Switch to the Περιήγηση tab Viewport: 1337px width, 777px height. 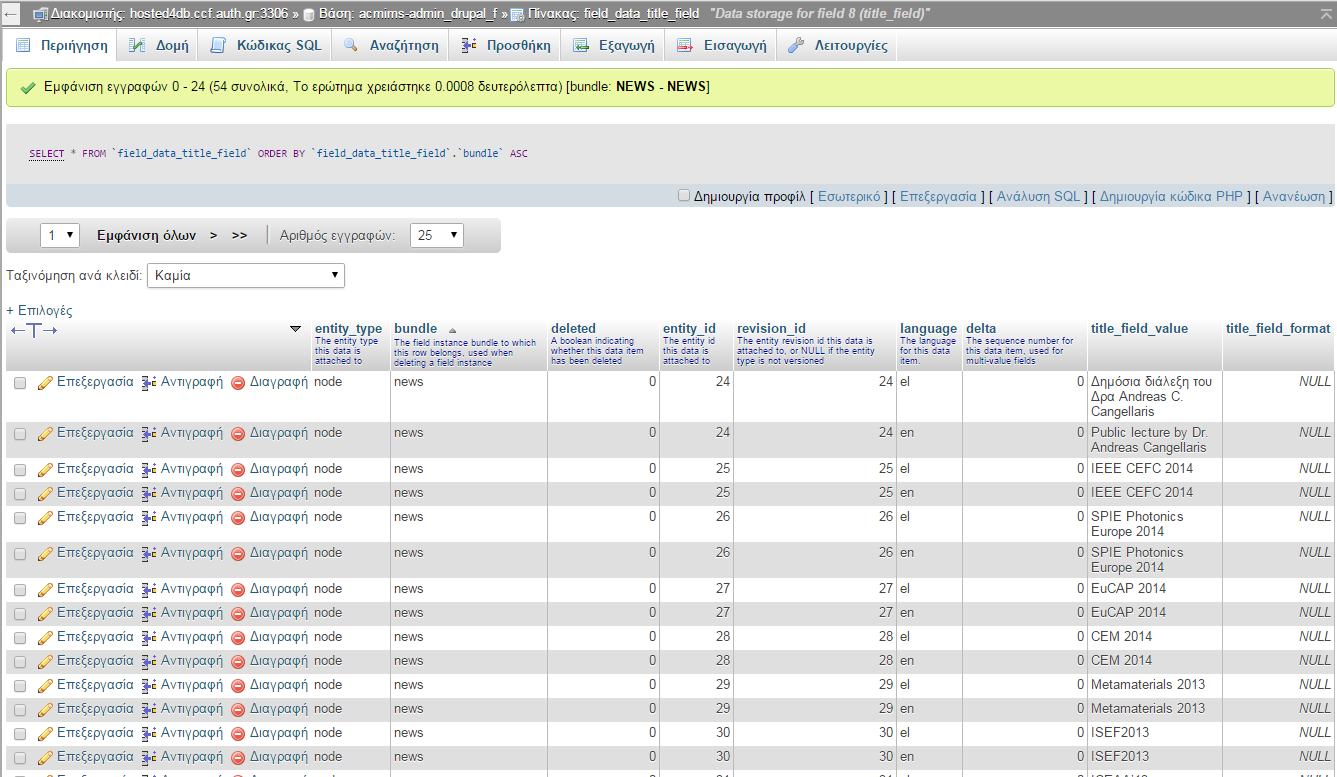coord(62,46)
